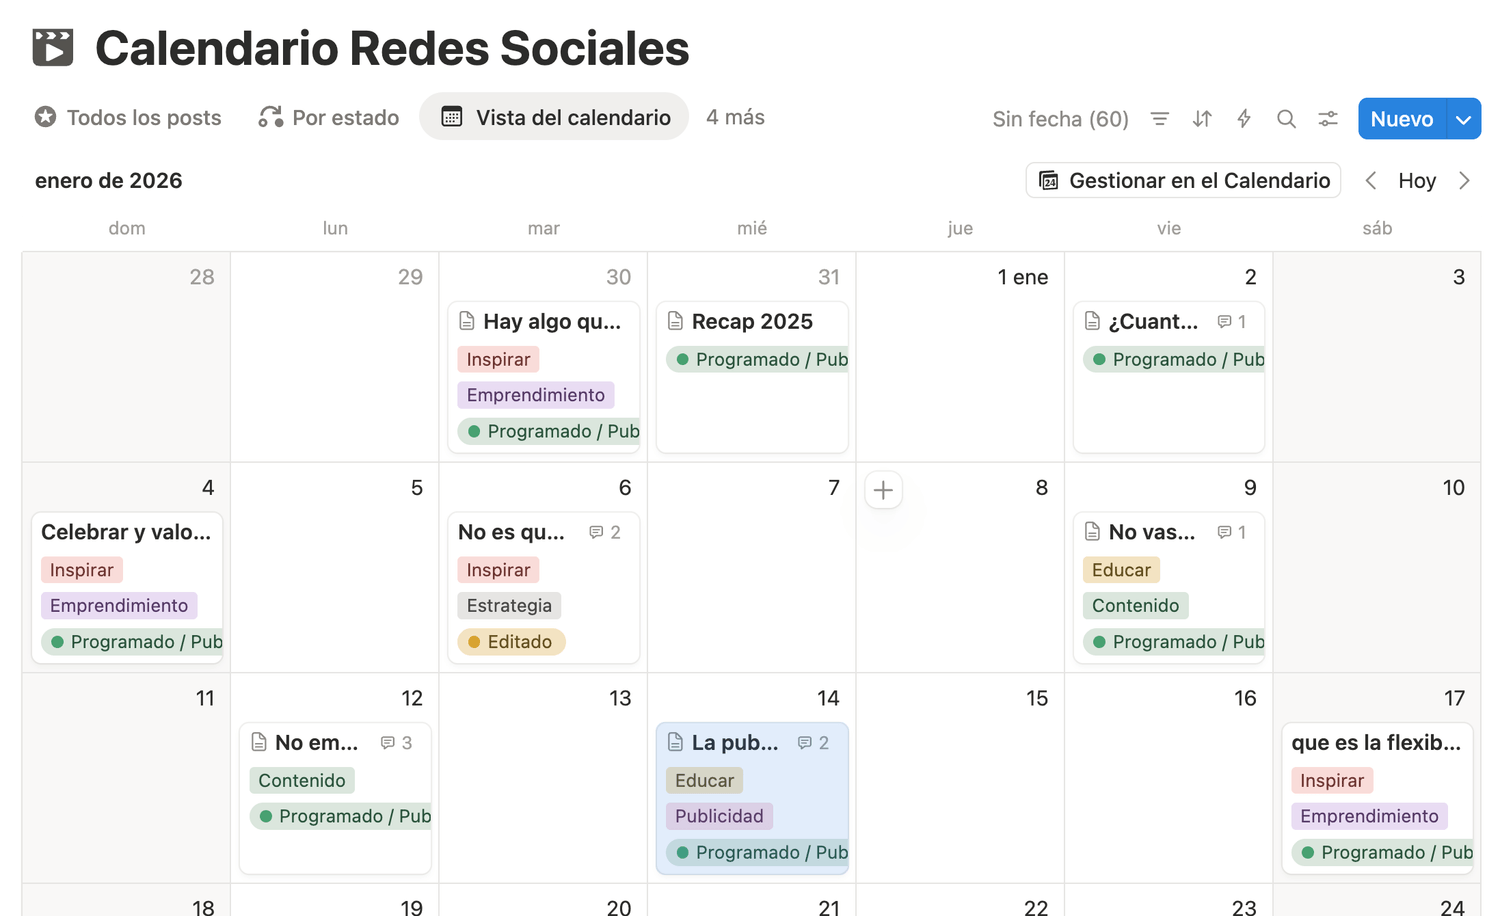Screen dimensions: 1500x916
Task: Add a new entry with the plus icon on January 8
Action: click(x=883, y=490)
